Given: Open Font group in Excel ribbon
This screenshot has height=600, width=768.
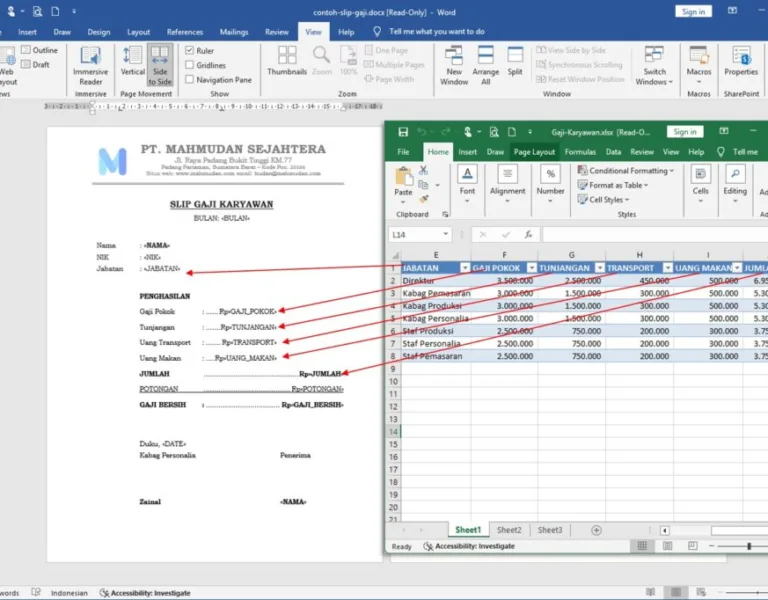Looking at the screenshot, I should coord(467,184).
